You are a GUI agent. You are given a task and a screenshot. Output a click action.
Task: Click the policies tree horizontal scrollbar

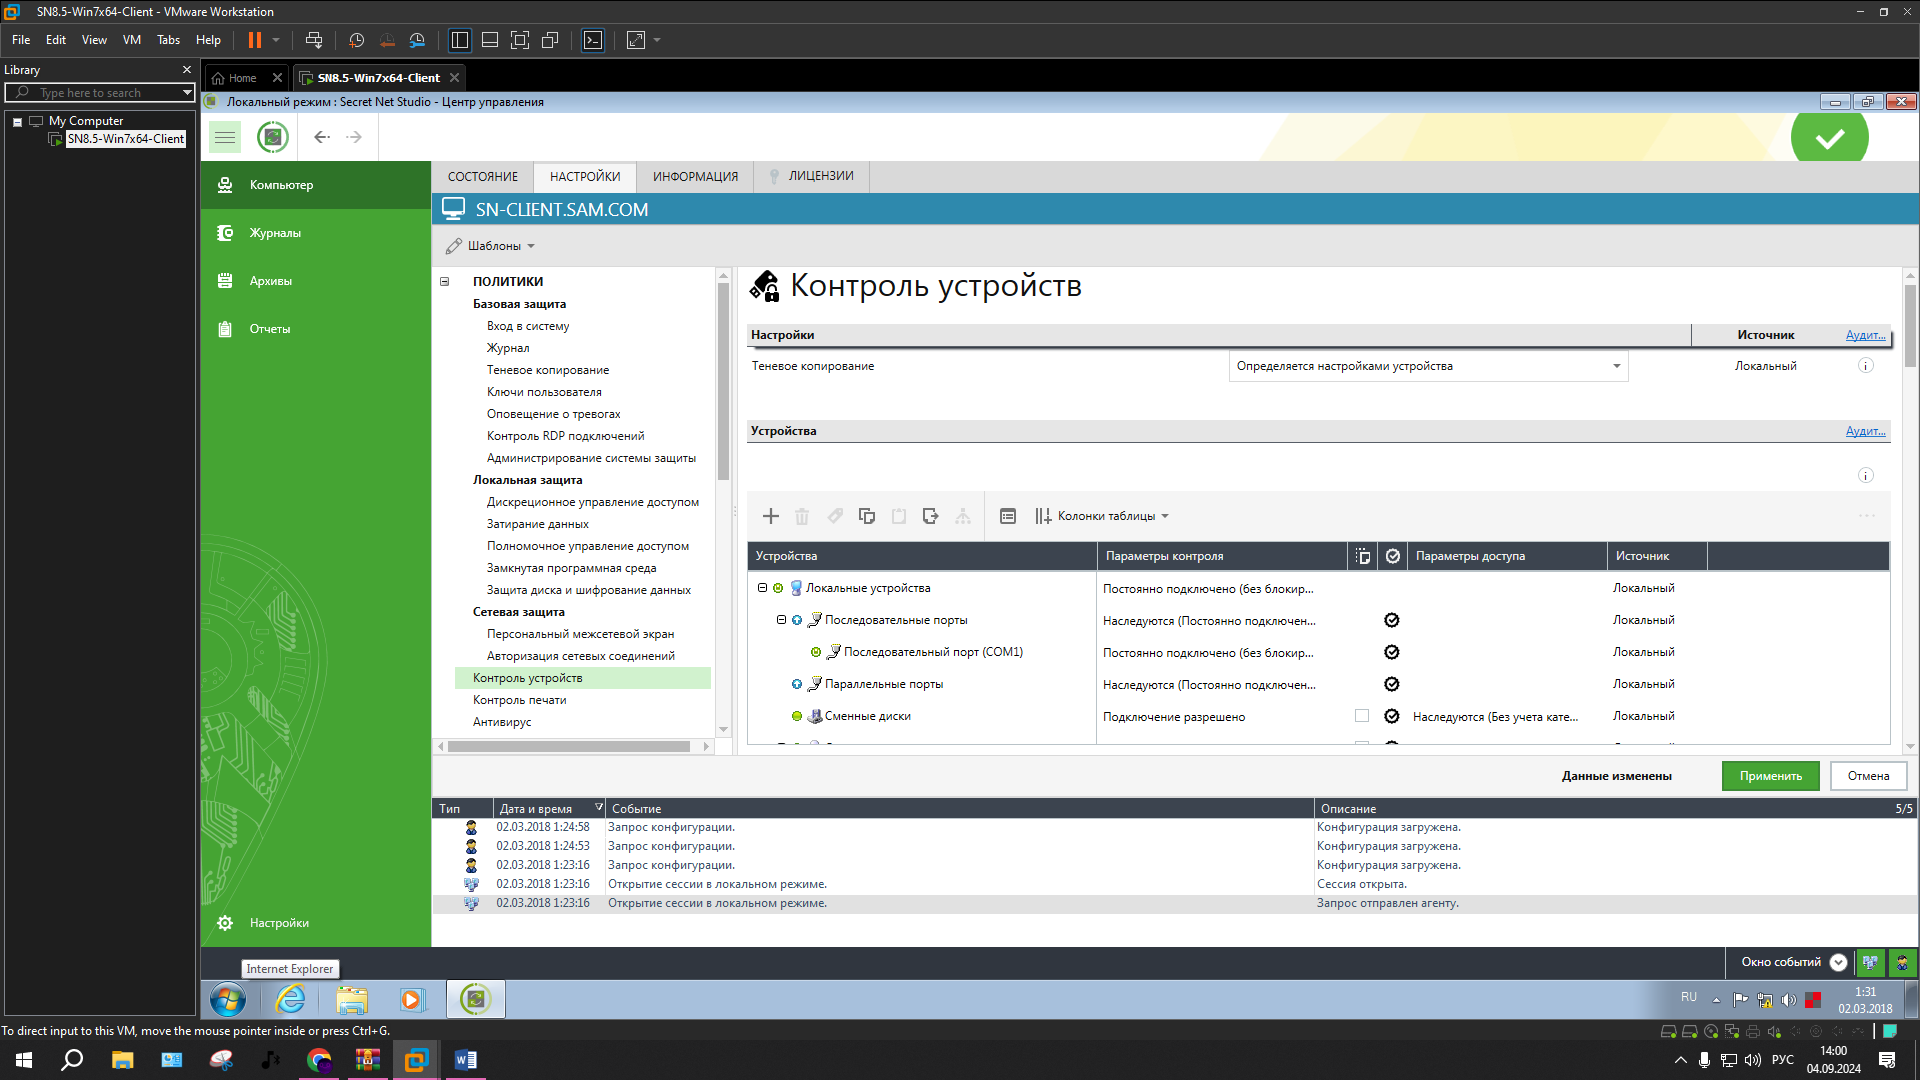point(568,746)
